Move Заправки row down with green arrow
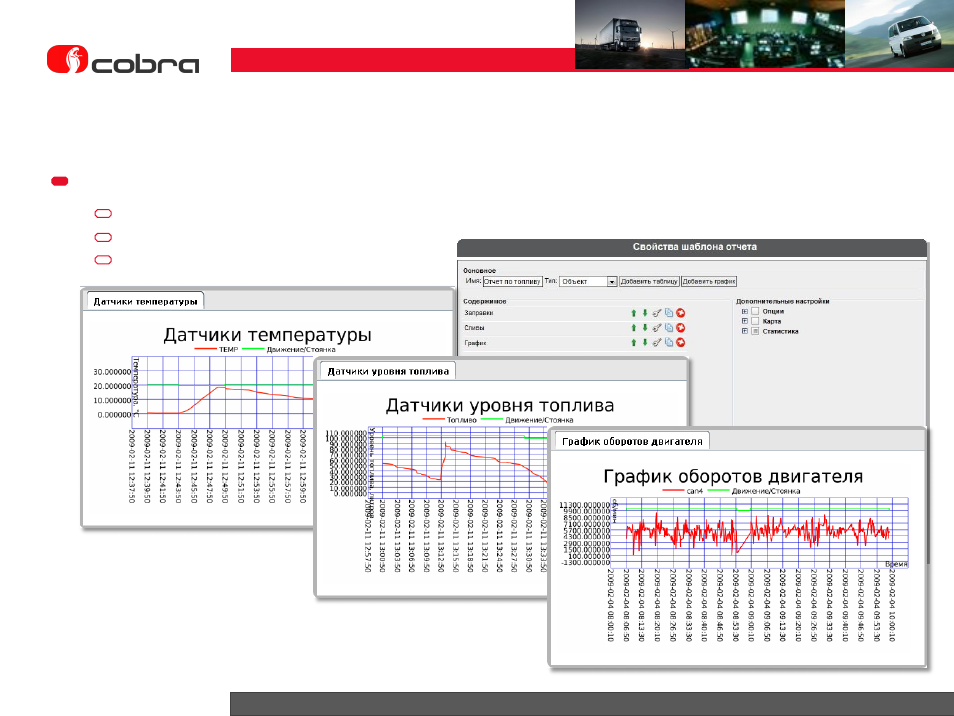 click(645, 313)
